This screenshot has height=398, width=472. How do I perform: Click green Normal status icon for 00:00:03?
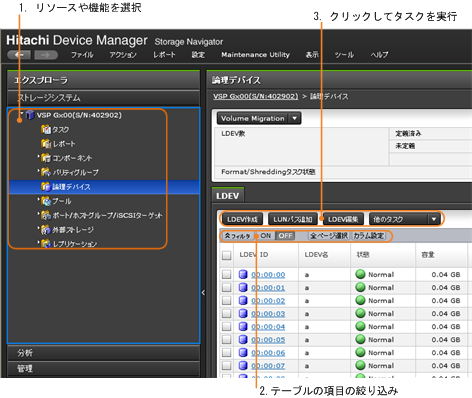[x=360, y=313]
